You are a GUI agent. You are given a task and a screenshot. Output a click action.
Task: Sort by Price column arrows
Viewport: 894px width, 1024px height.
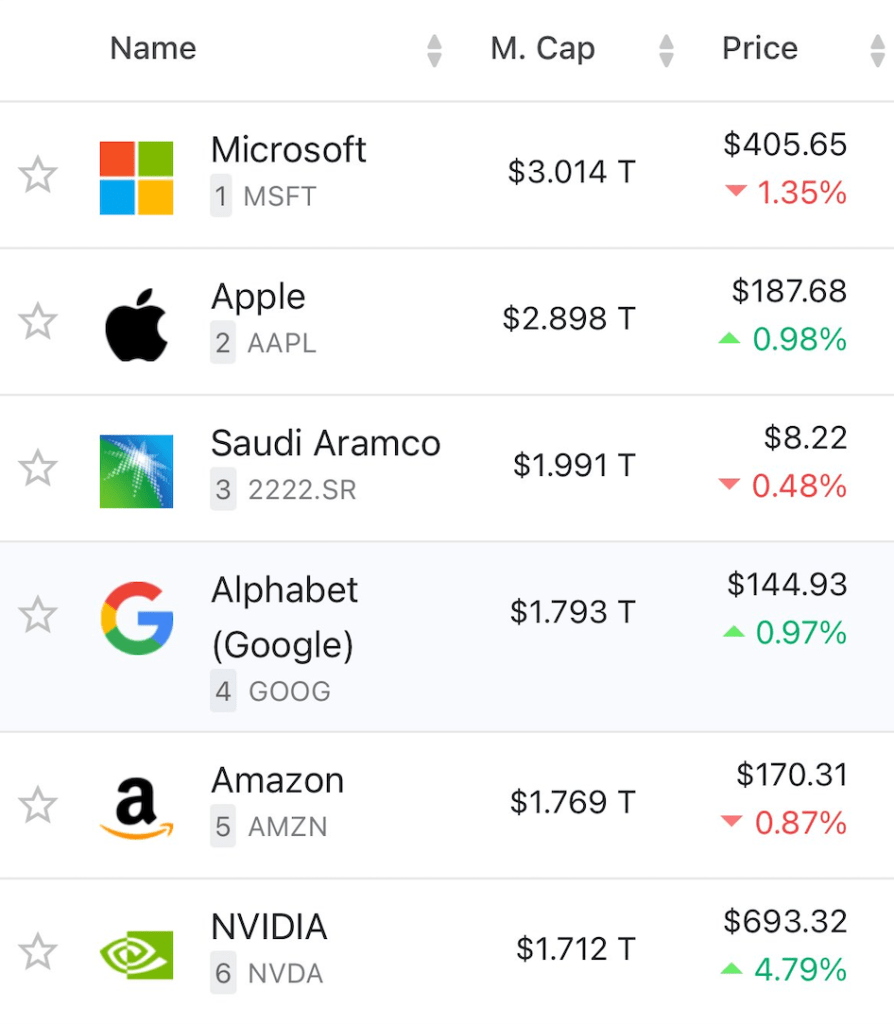pos(878,50)
